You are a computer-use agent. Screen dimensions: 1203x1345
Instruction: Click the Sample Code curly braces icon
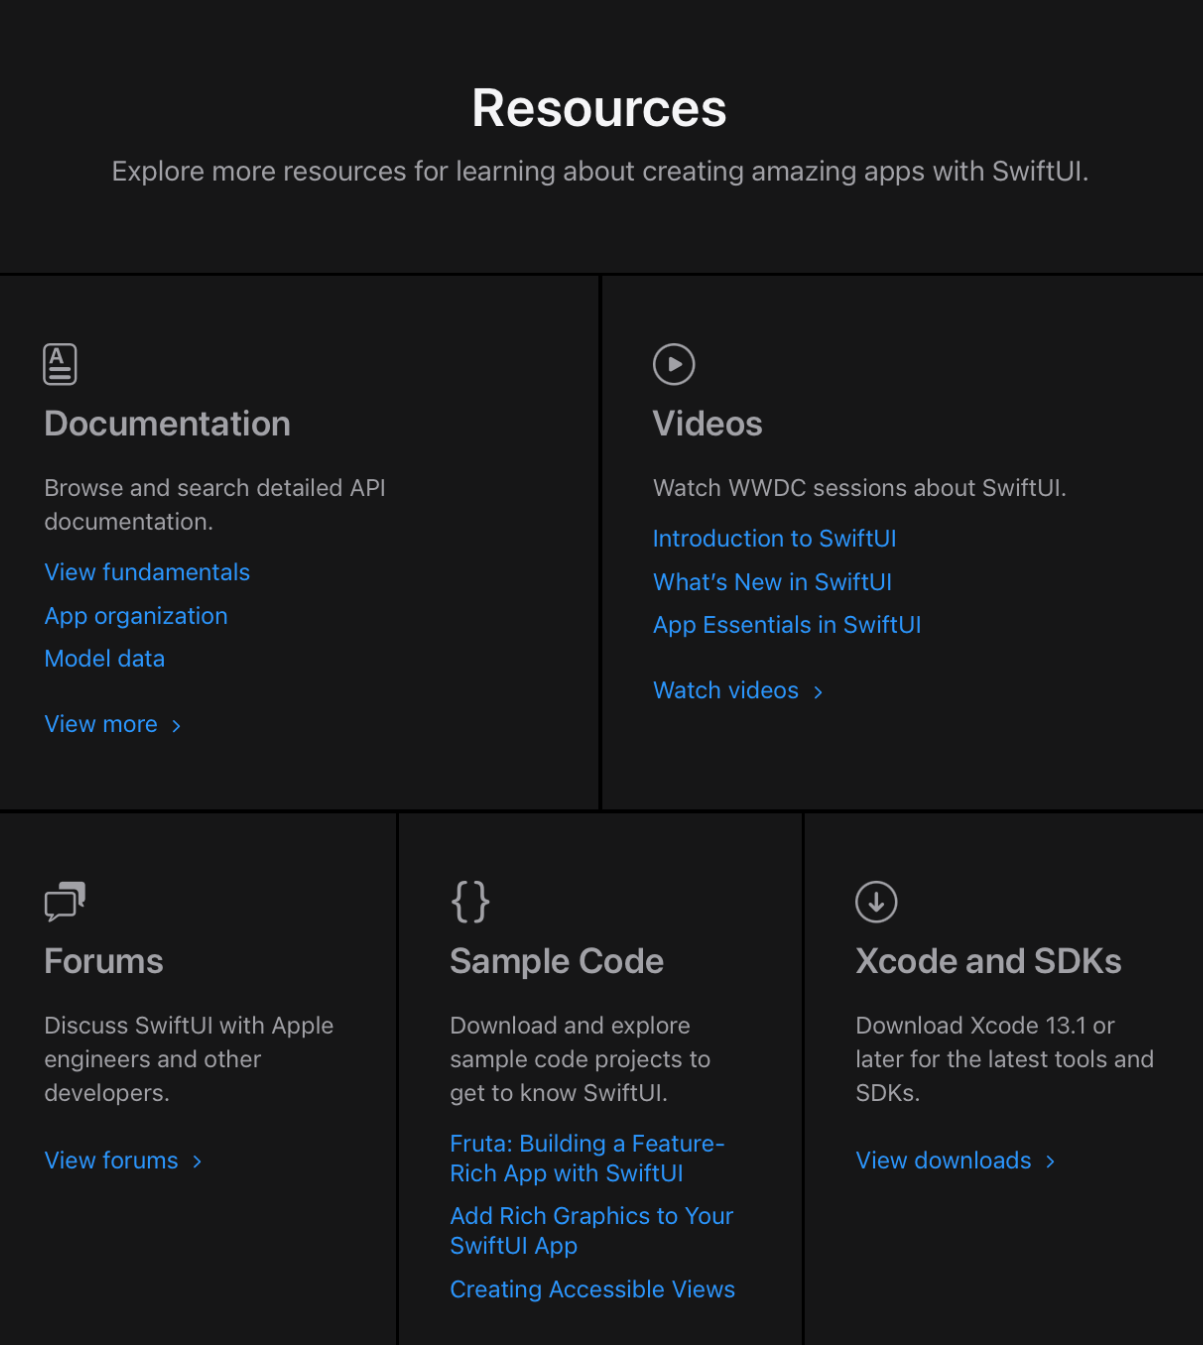click(470, 901)
